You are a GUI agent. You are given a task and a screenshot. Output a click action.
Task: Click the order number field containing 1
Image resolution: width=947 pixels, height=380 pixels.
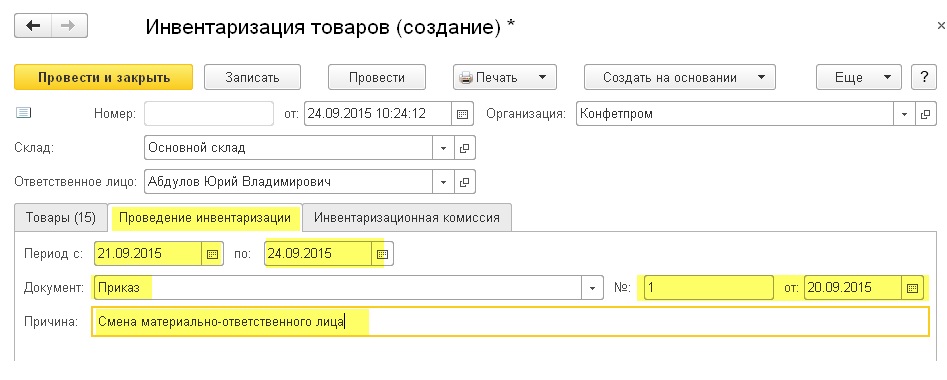point(708,288)
